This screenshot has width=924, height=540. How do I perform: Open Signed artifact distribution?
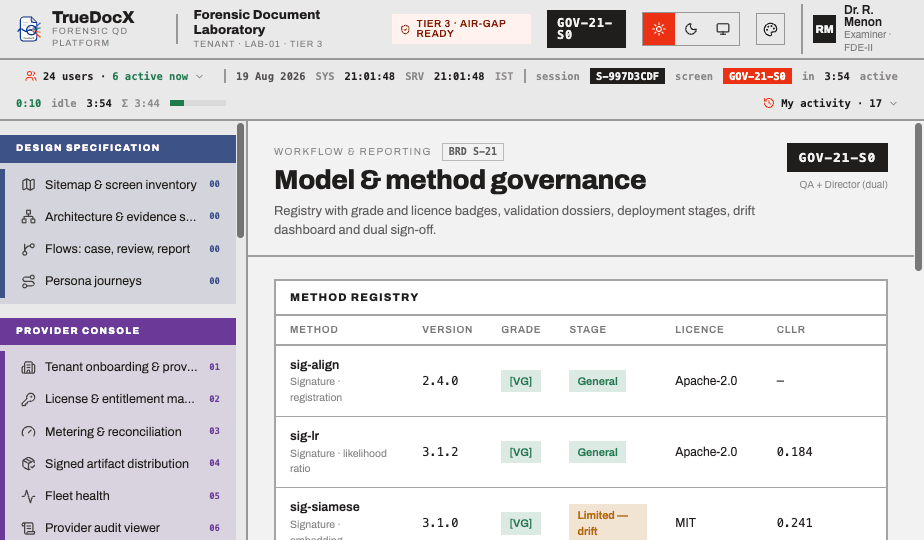[x=120, y=463]
